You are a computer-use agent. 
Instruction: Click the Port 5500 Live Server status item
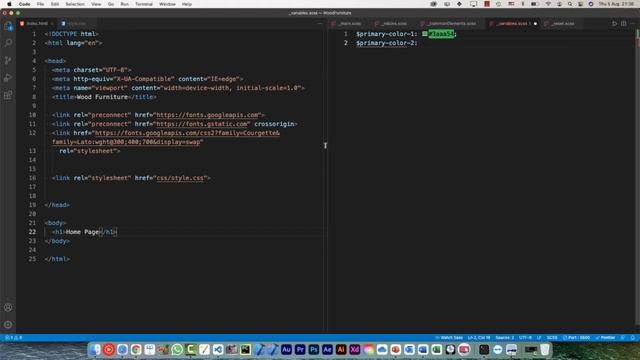click(x=576, y=338)
